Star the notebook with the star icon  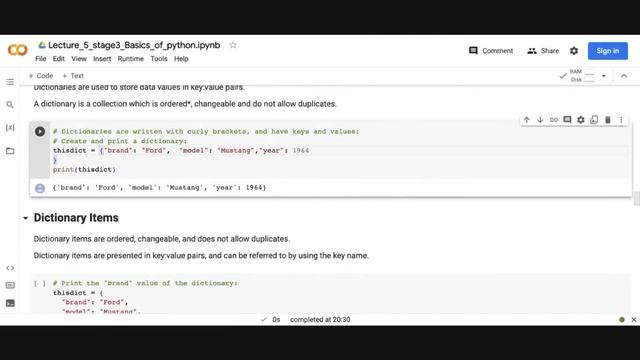(233, 45)
